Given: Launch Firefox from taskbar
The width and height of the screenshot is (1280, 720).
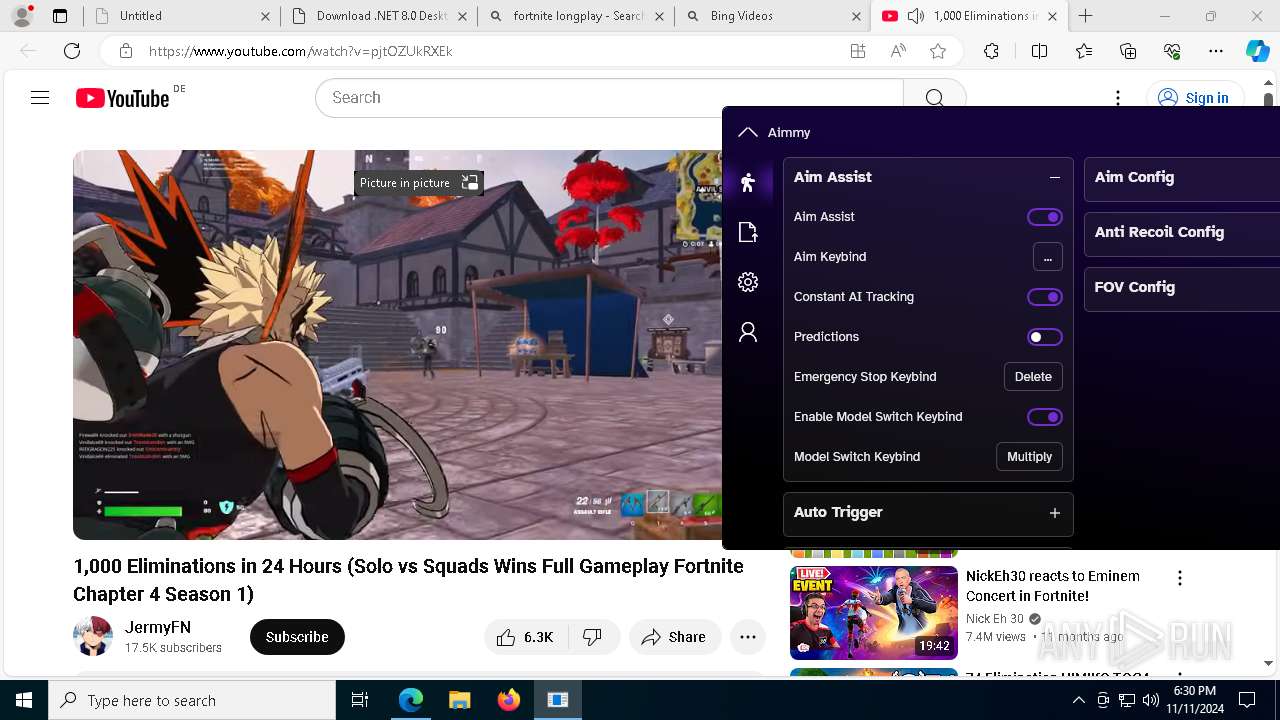Looking at the screenshot, I should tap(508, 700).
